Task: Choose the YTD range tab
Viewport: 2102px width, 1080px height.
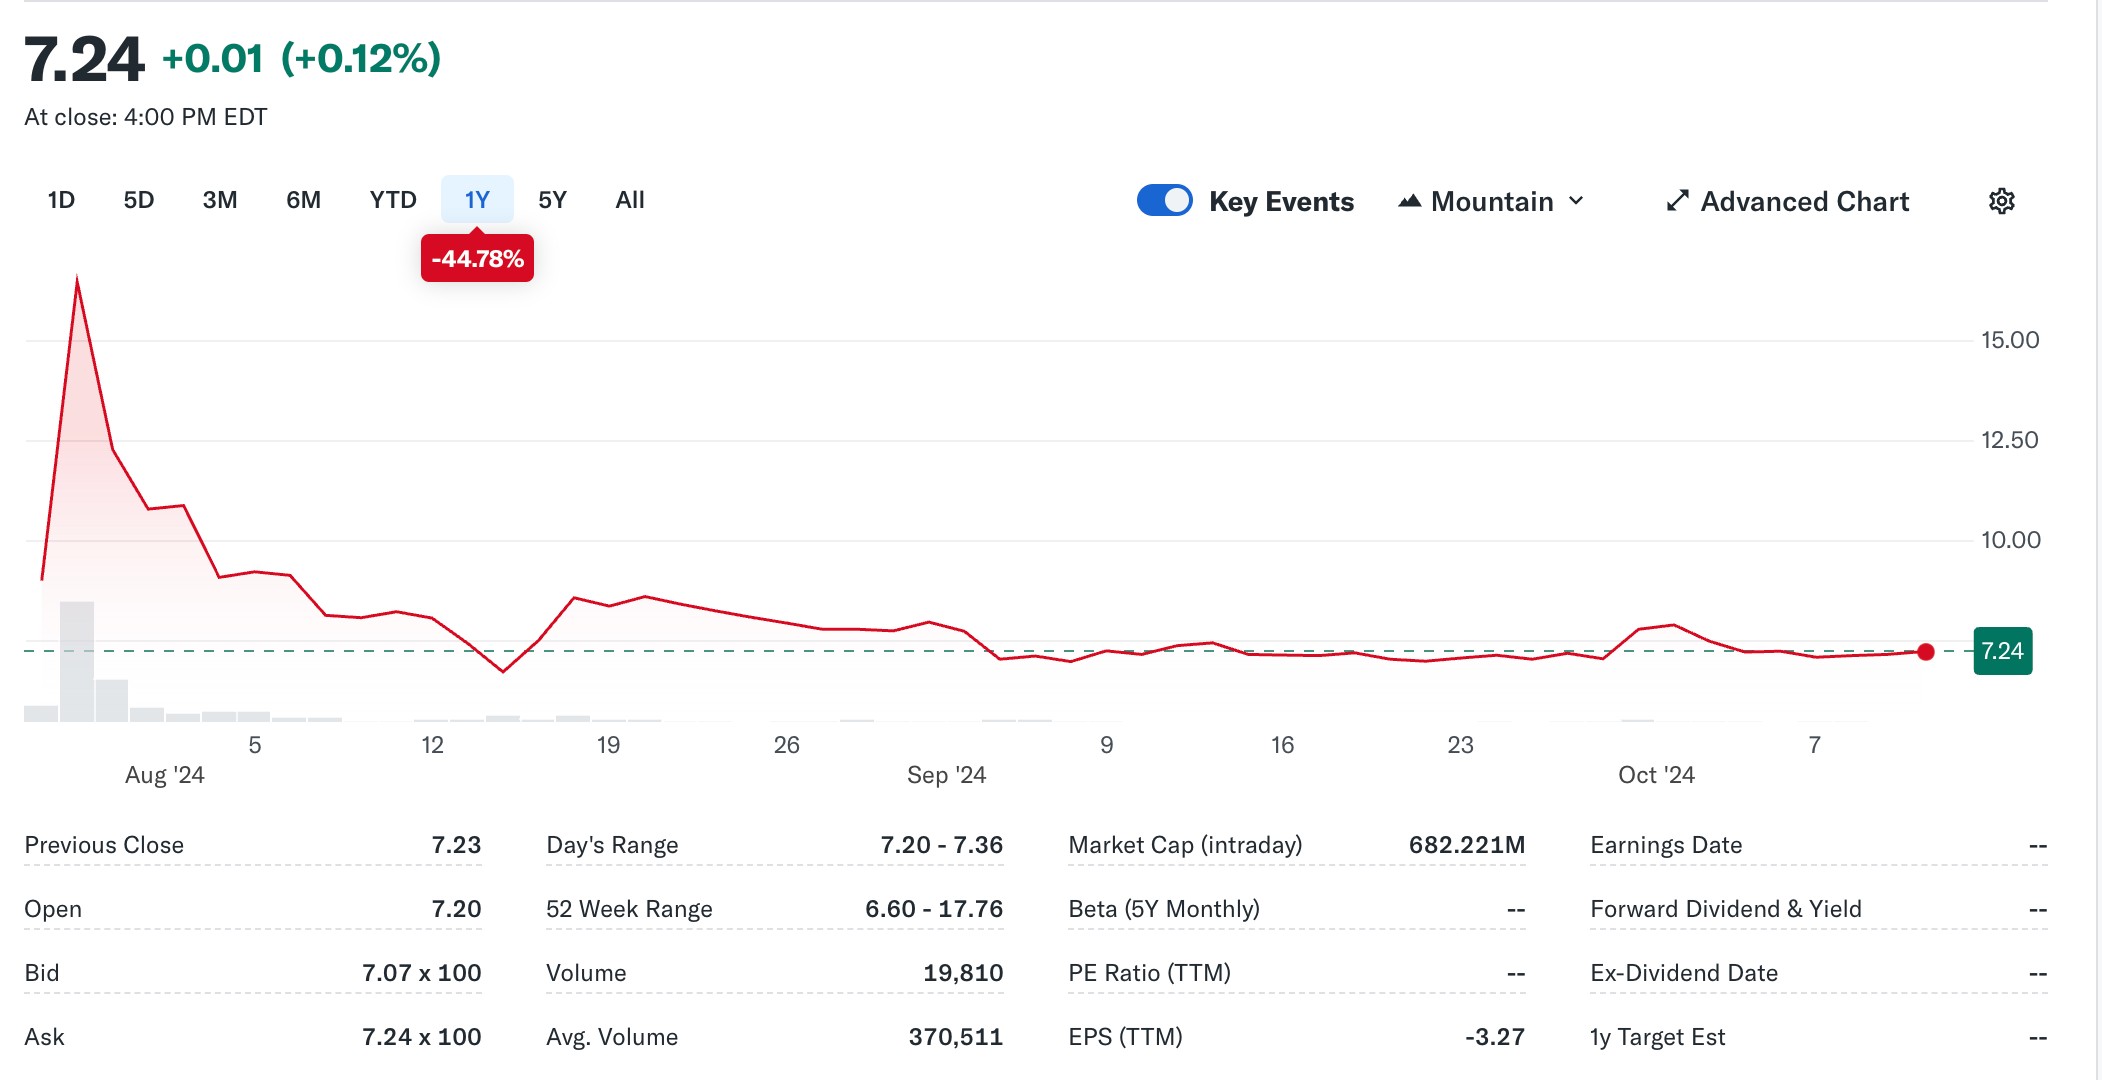Action: tap(392, 200)
